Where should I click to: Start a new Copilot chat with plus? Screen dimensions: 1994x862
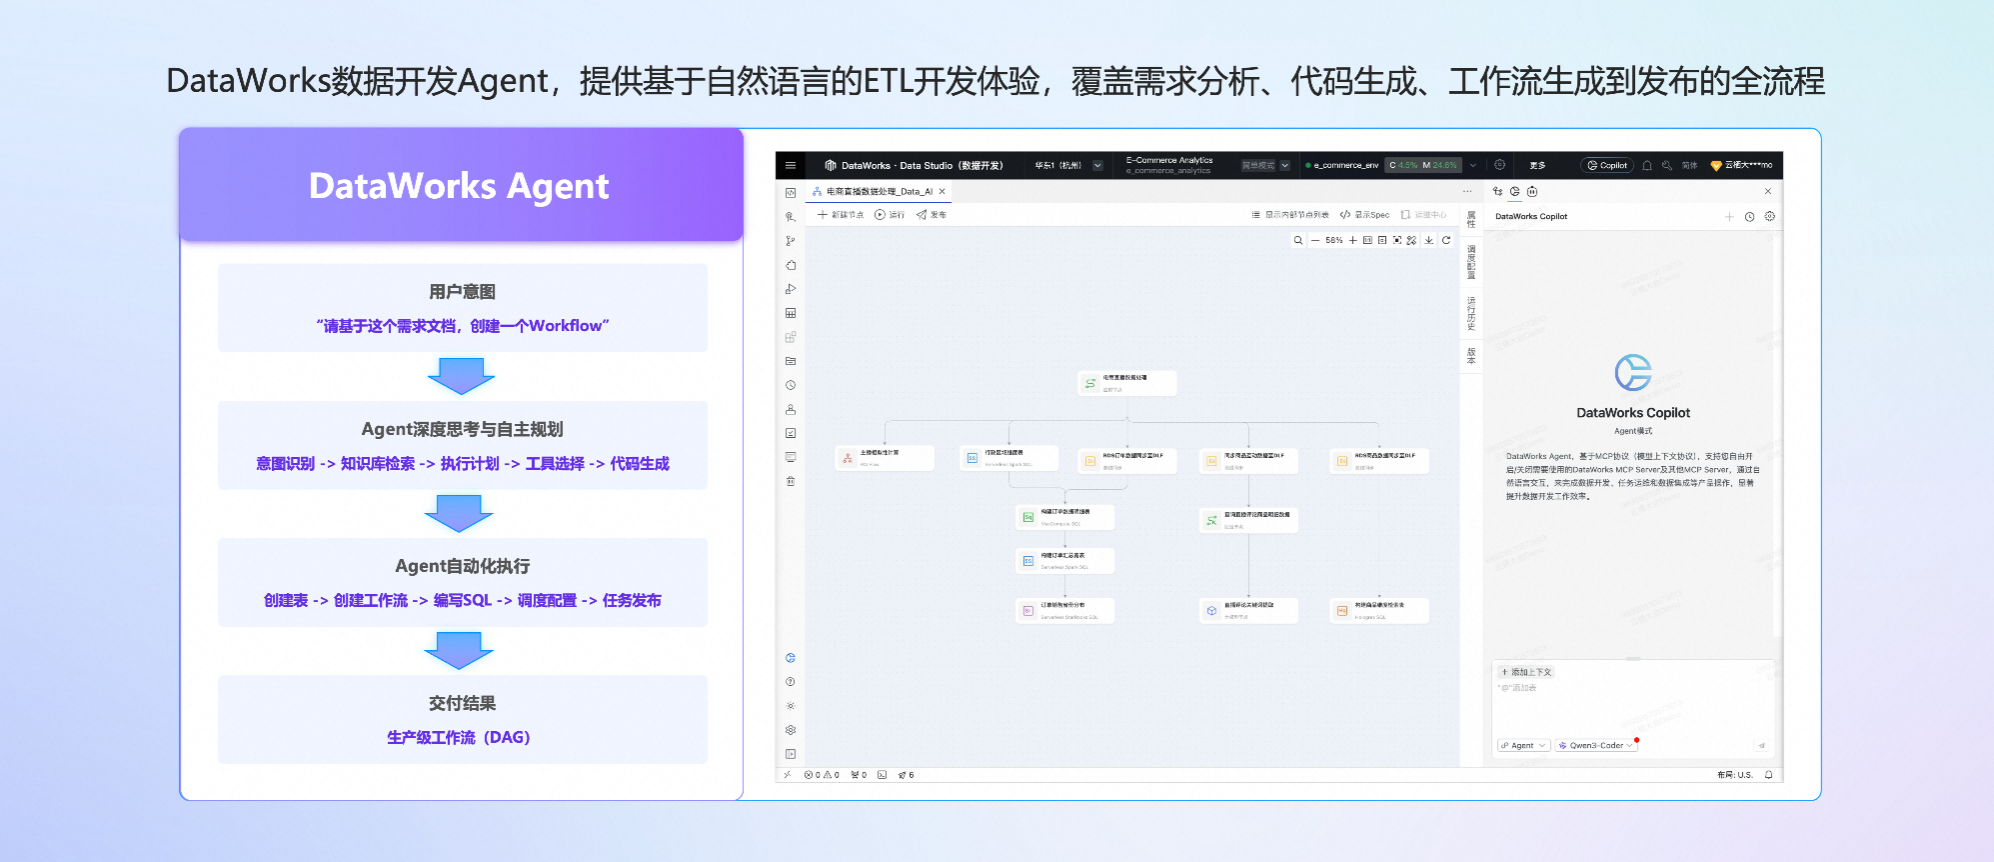coord(1729,216)
